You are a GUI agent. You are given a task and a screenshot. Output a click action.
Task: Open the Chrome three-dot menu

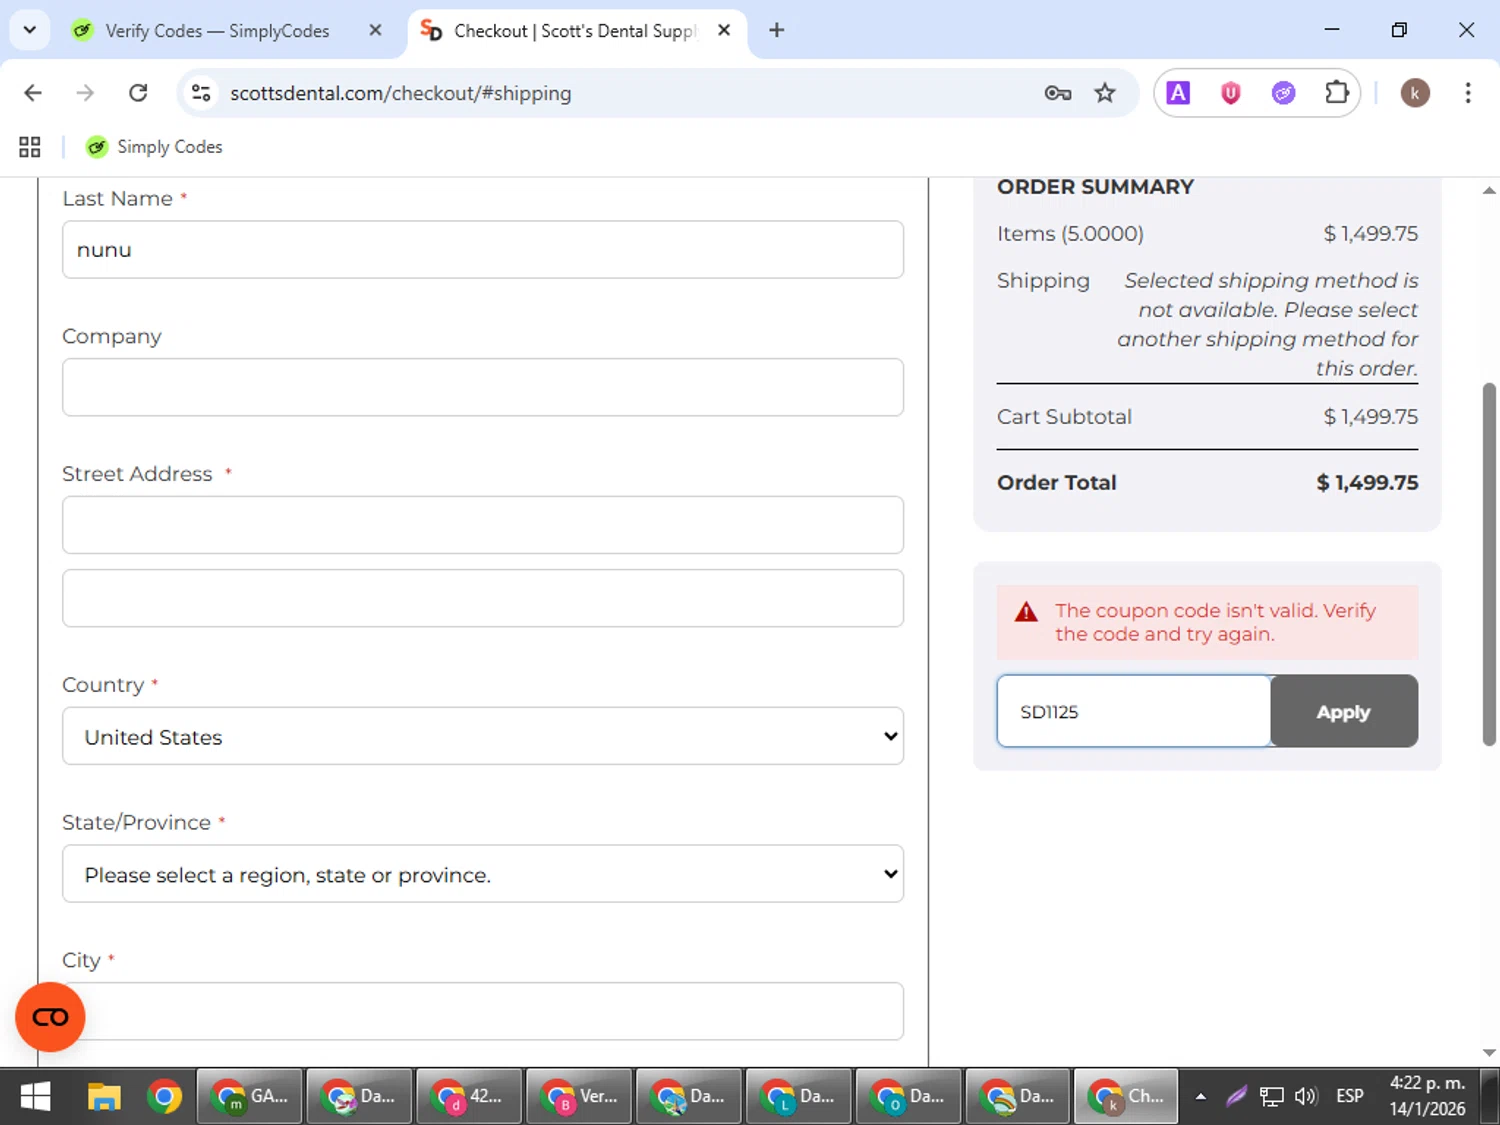point(1468,93)
